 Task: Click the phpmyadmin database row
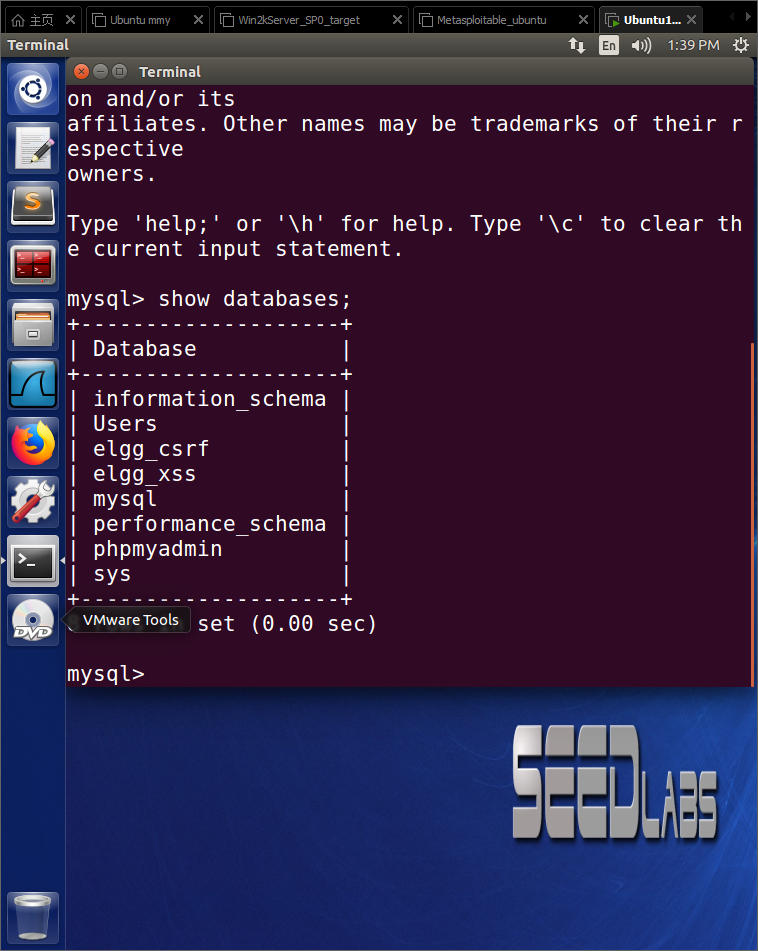click(x=209, y=549)
